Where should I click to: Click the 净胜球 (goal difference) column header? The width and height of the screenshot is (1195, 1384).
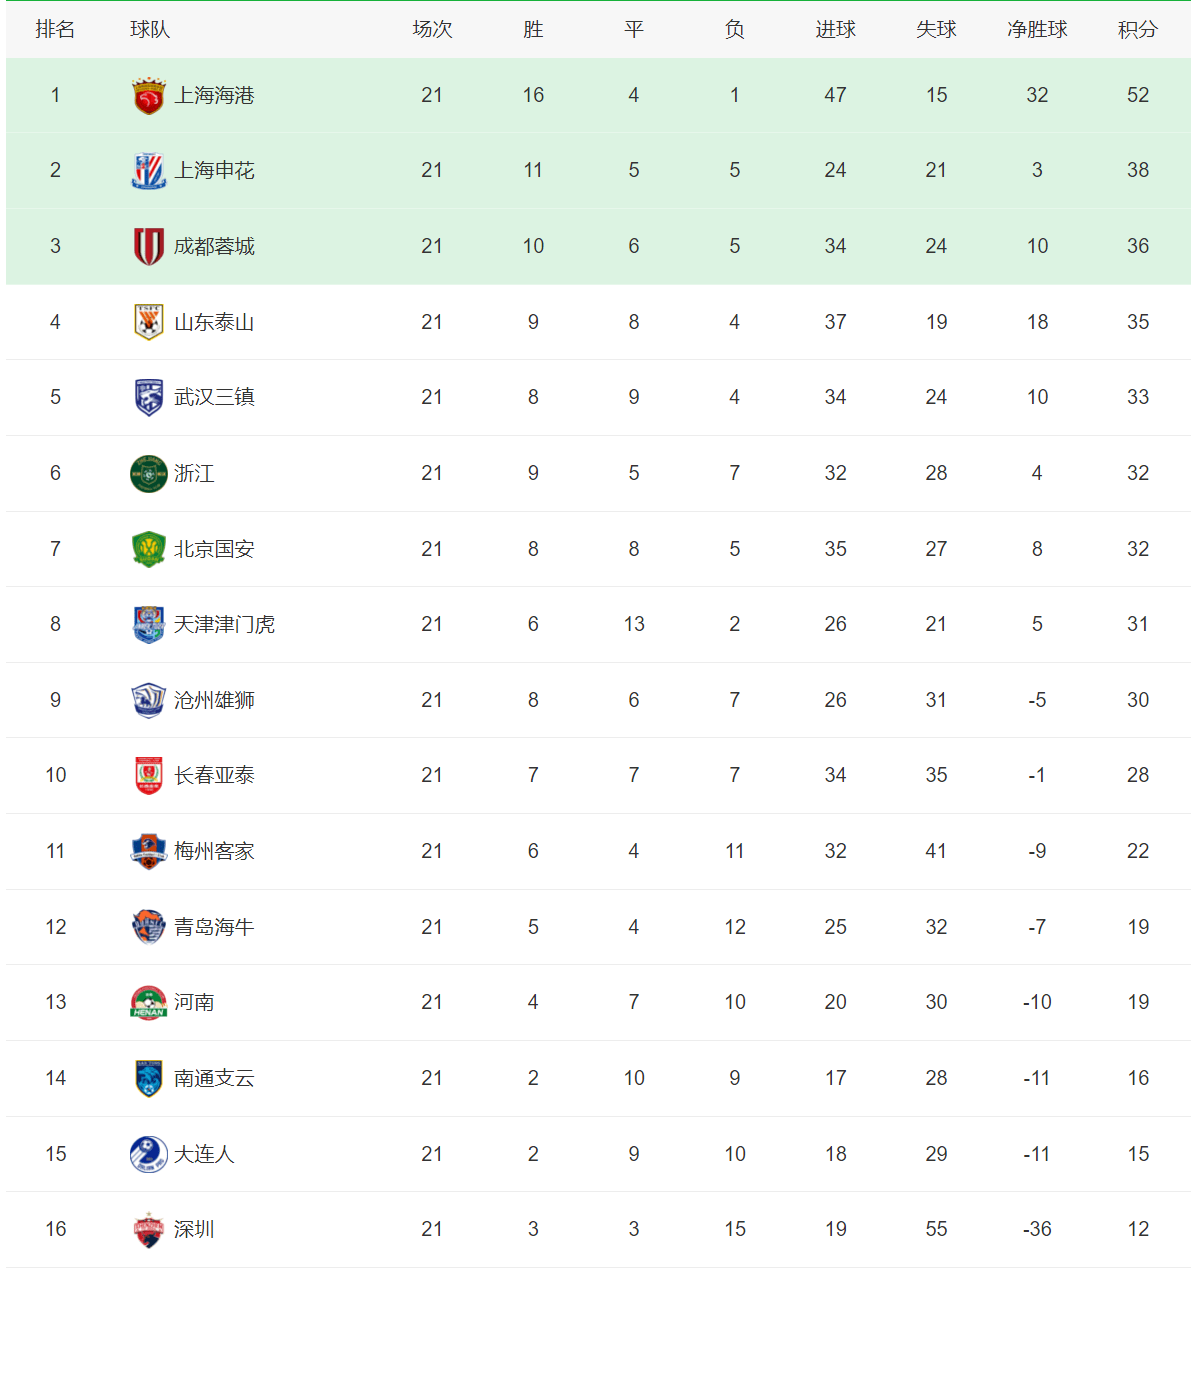(x=1037, y=30)
